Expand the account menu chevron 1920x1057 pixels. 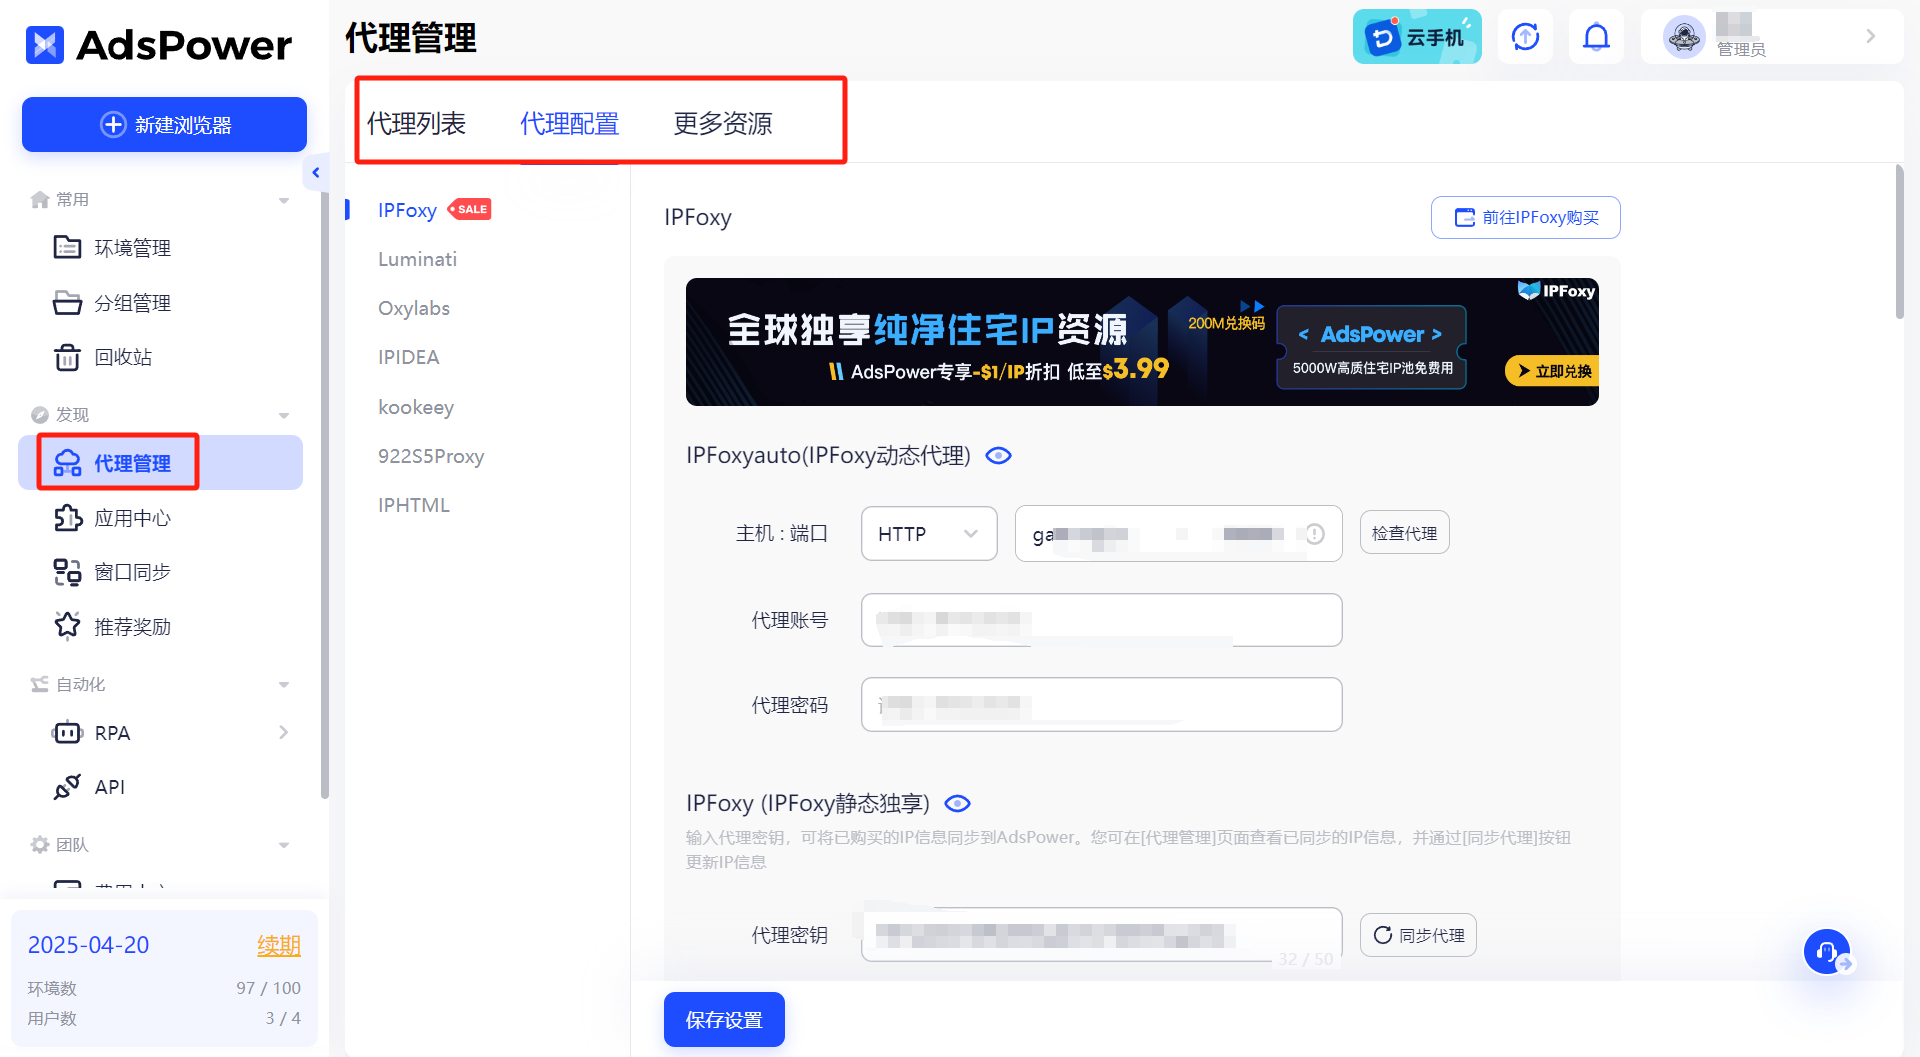1870,37
